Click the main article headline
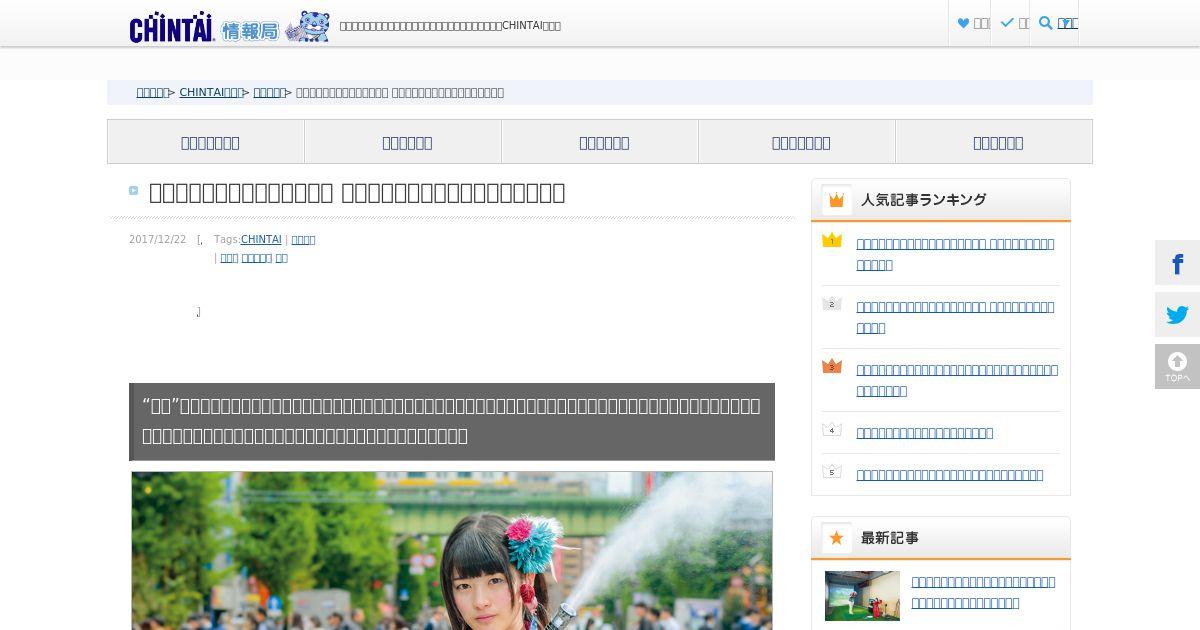 [357, 192]
